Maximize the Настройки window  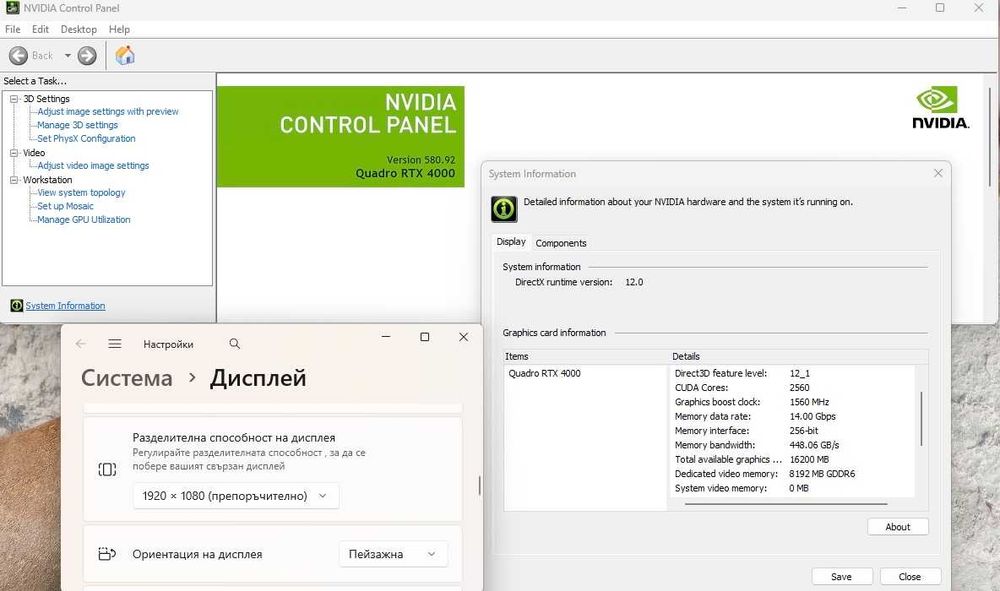425,337
